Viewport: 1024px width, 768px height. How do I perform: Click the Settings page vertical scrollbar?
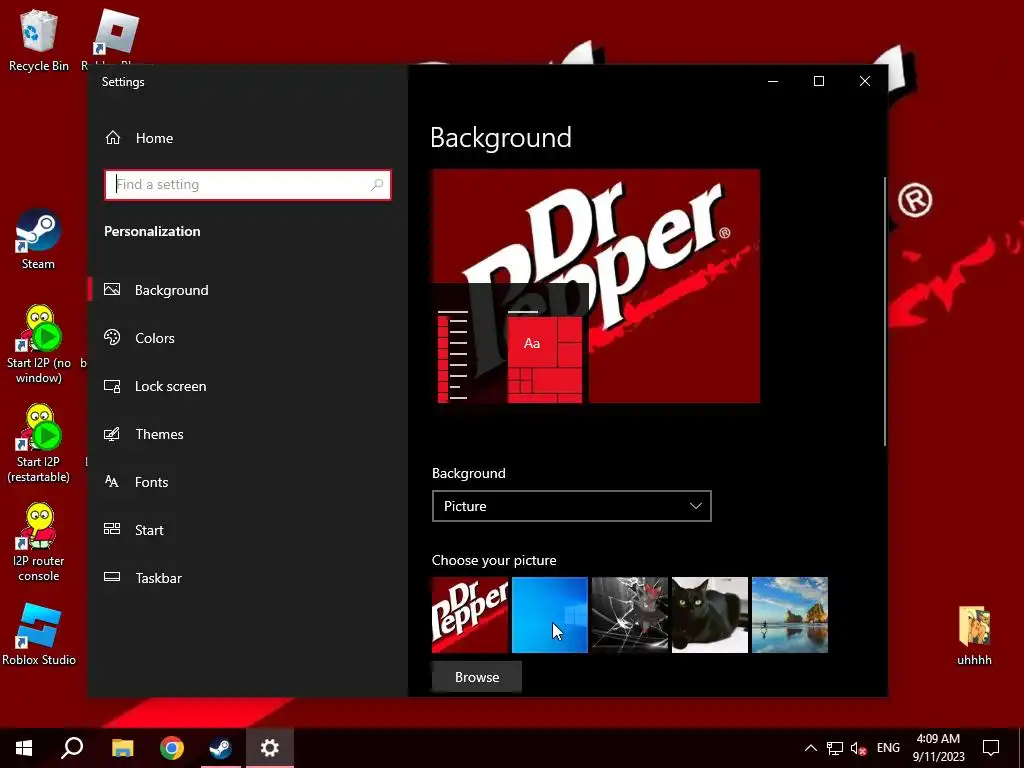pos(885,311)
